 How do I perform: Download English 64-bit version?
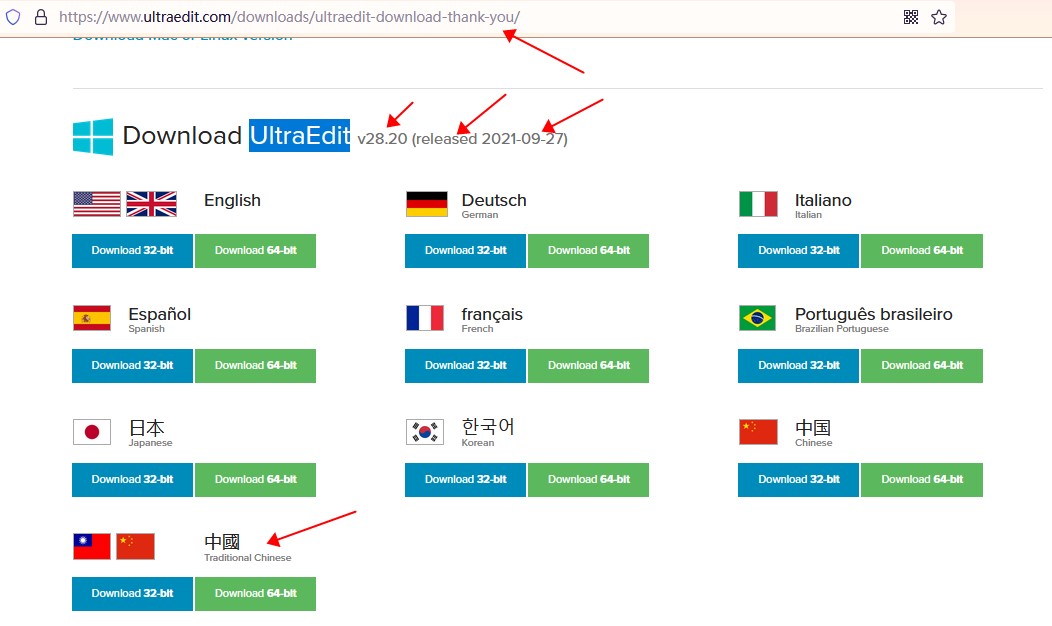pos(256,251)
